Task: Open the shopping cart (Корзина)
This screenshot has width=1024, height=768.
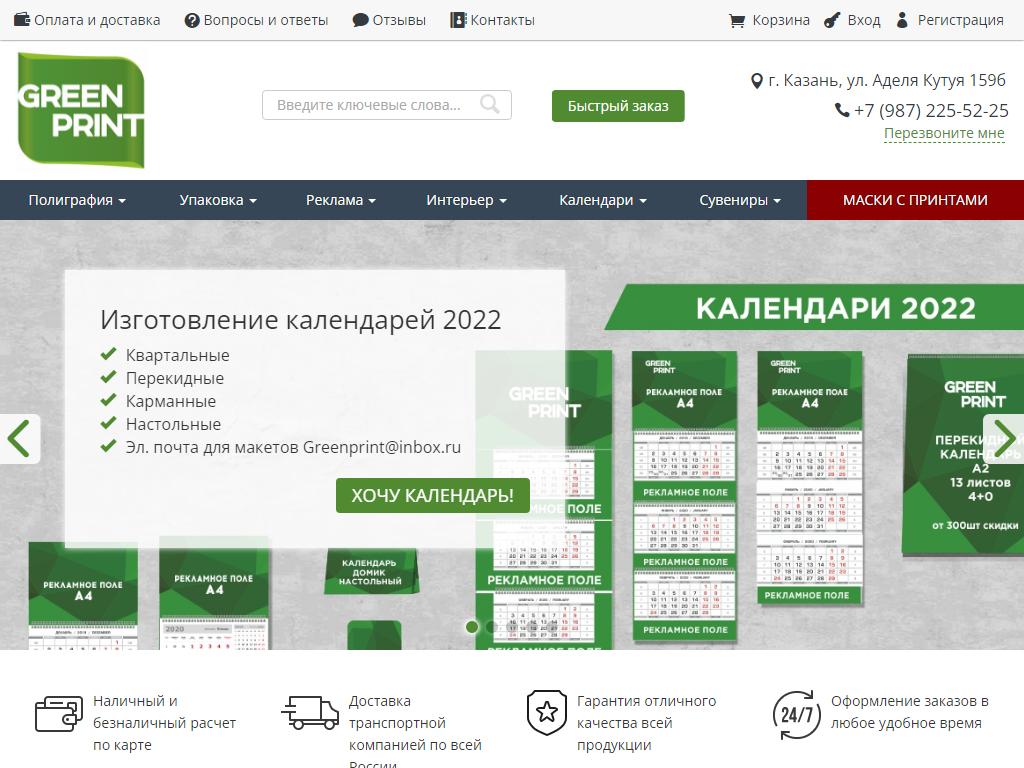Action: [769, 20]
